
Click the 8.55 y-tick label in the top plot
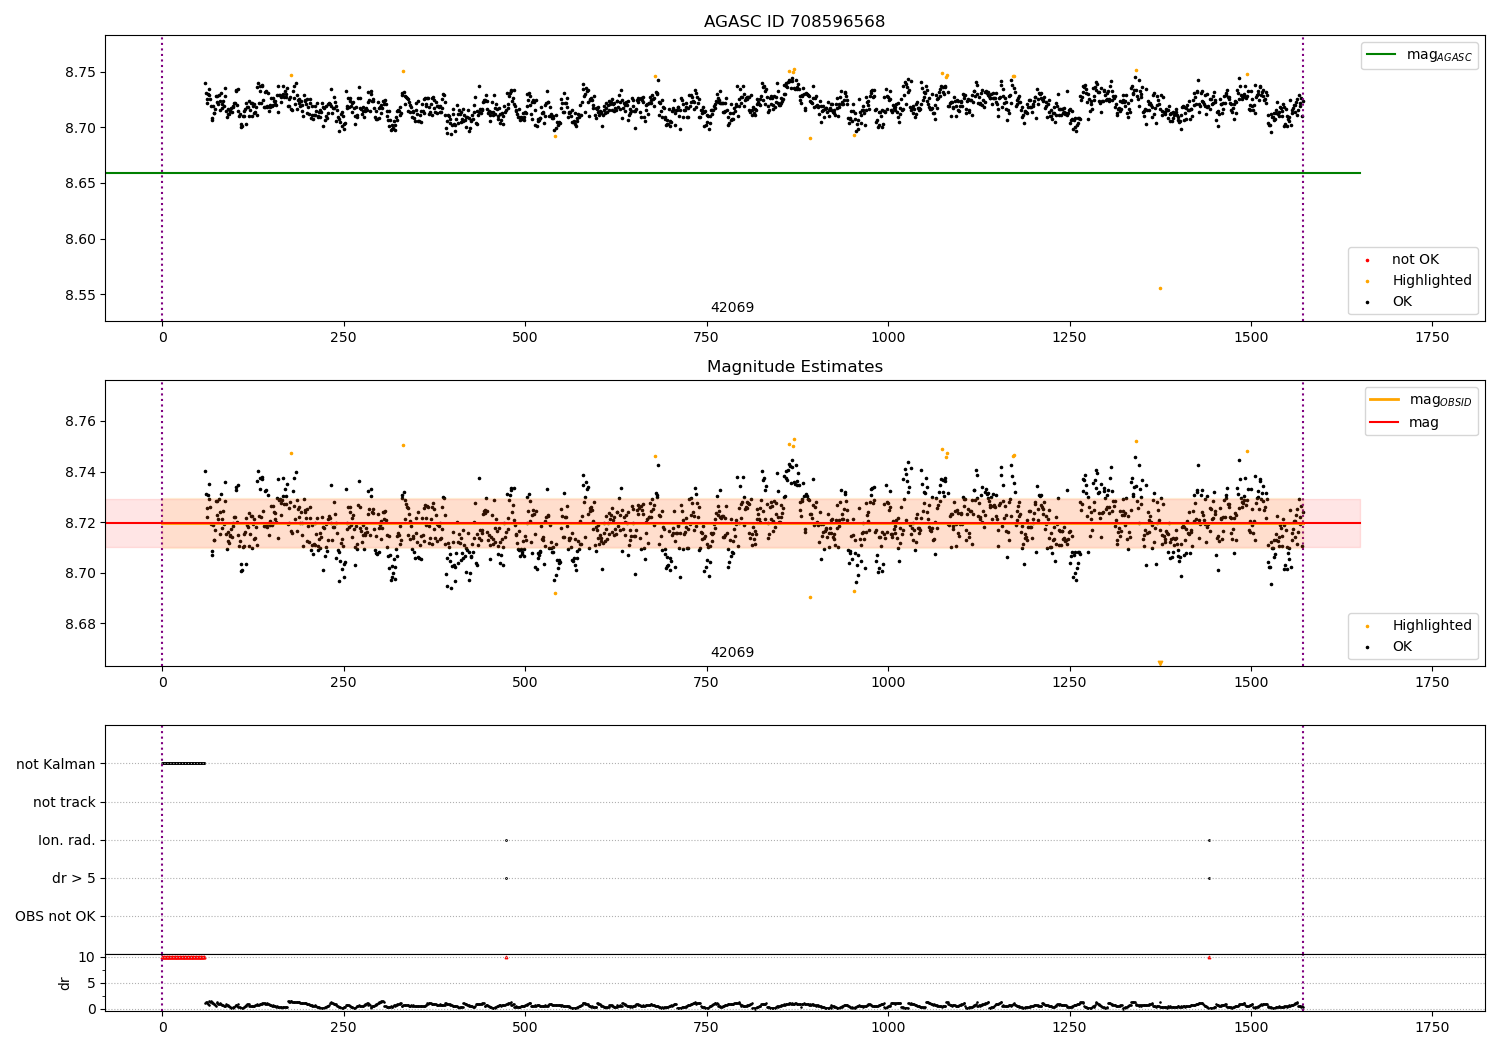(80, 295)
